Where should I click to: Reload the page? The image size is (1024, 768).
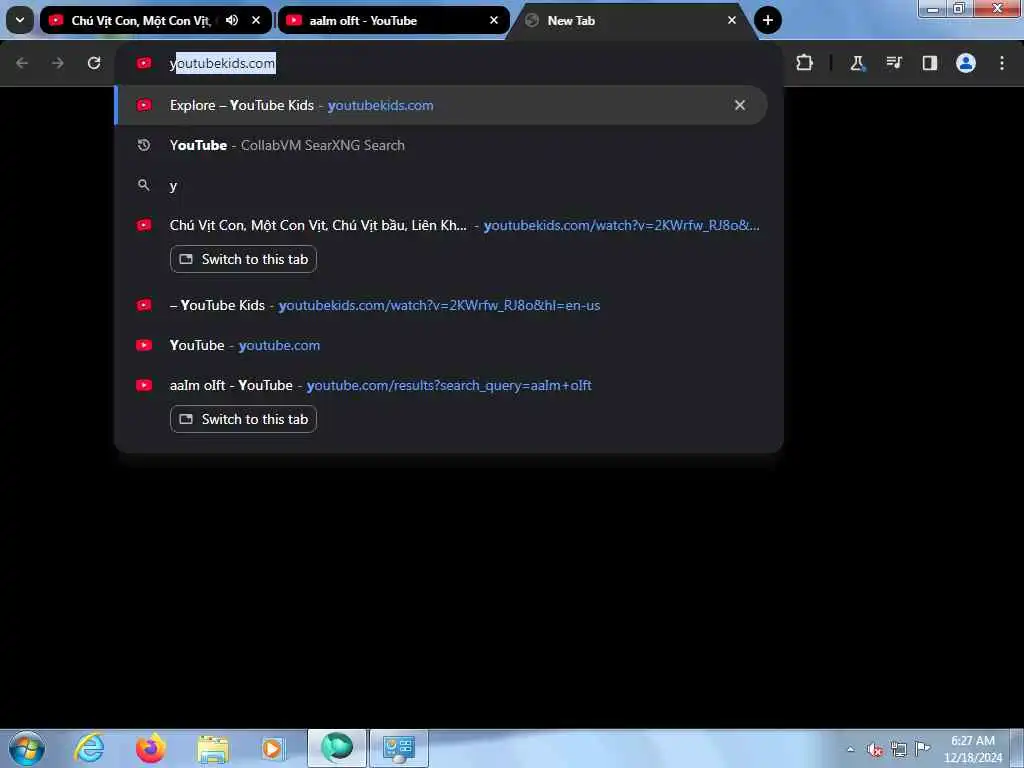click(x=94, y=63)
